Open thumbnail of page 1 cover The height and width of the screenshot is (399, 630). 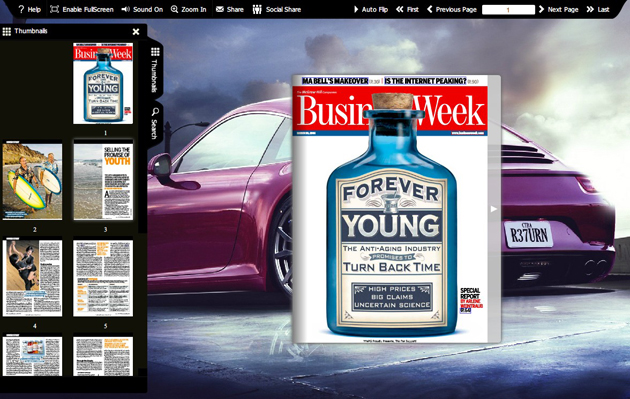coord(103,84)
